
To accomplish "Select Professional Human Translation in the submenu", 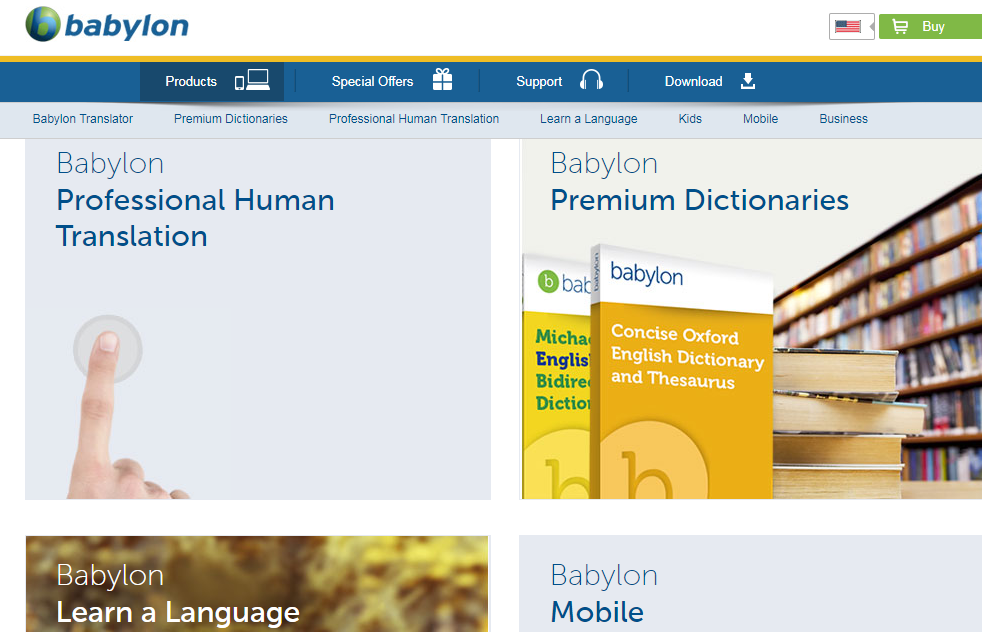I will (414, 119).
